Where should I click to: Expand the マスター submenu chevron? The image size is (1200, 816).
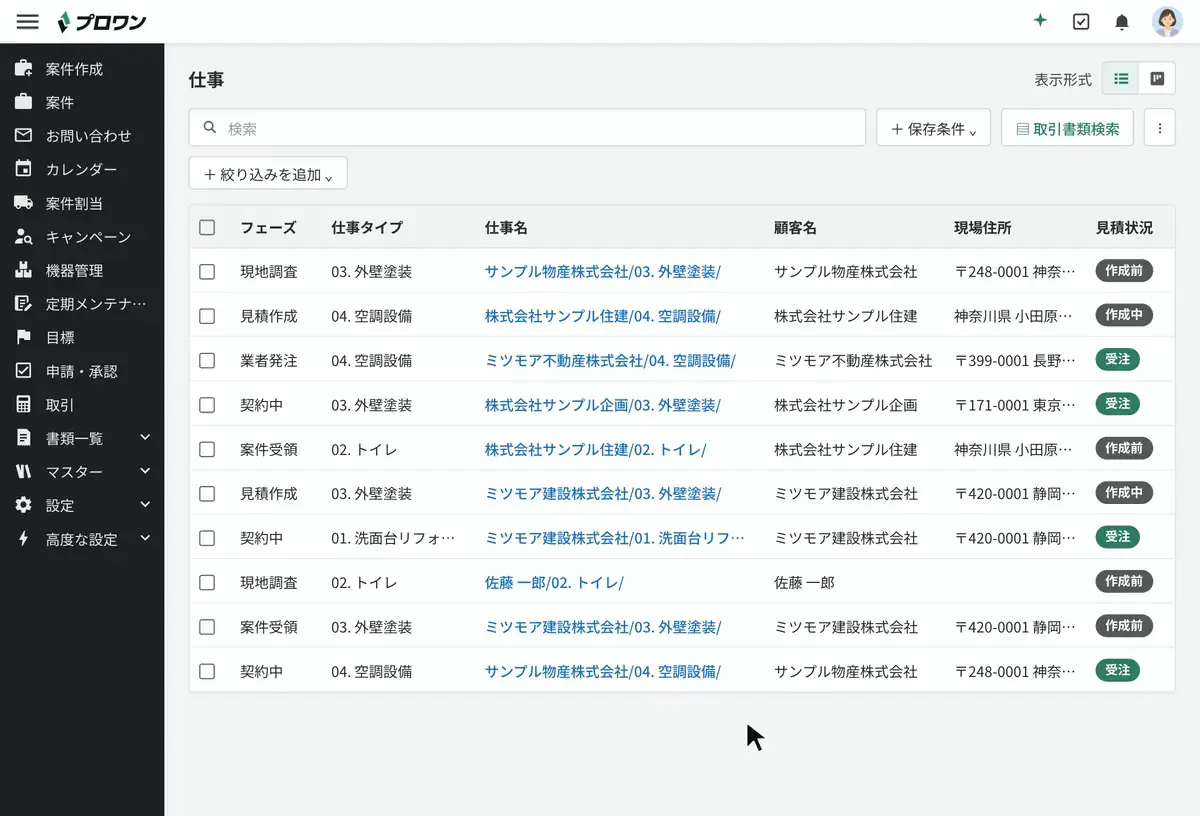pyautogui.click(x=145, y=471)
